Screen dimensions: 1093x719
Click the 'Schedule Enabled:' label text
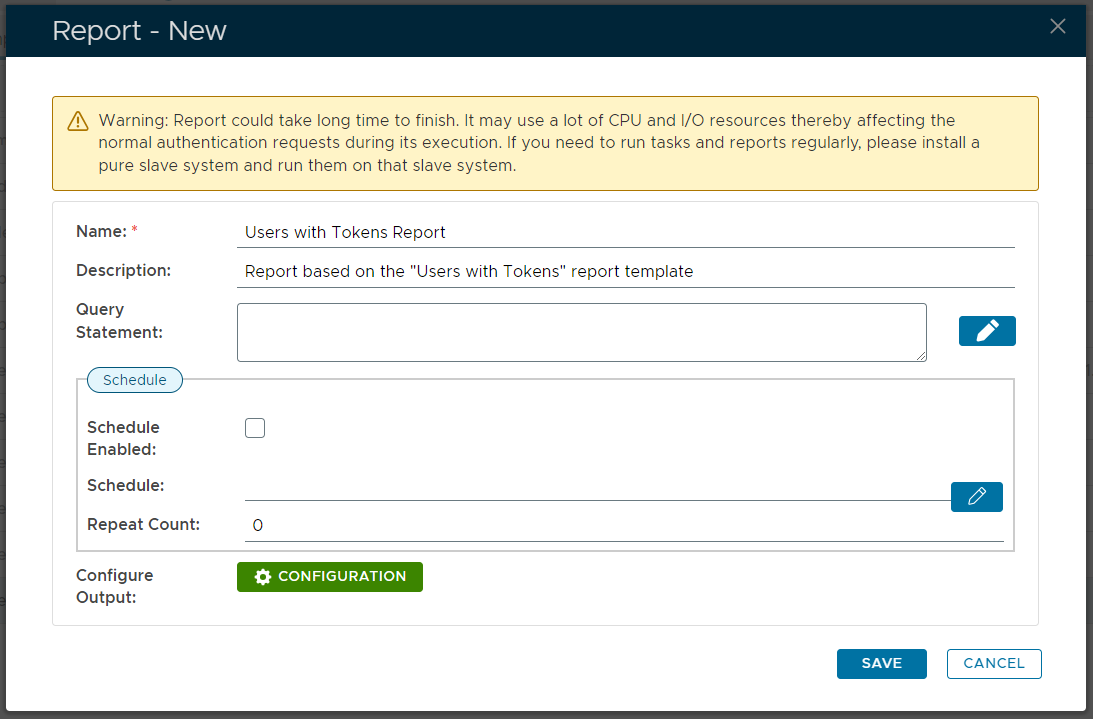coord(123,438)
